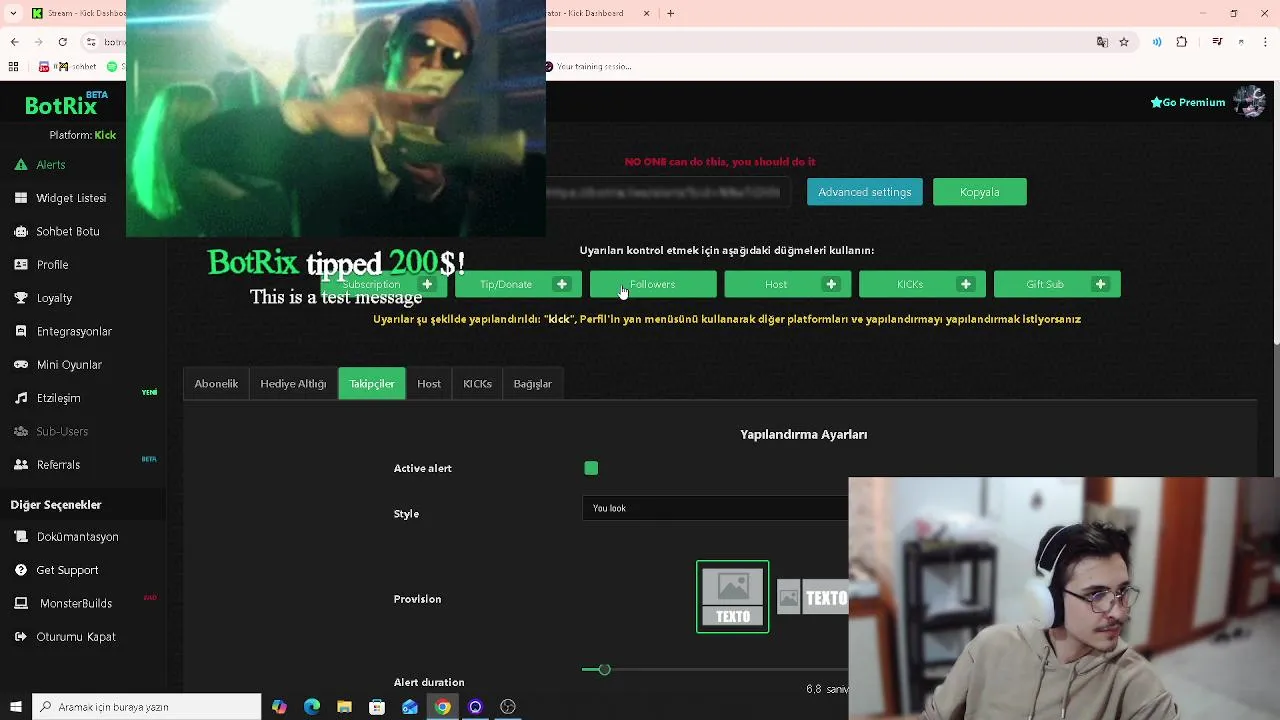1280x720 pixels.
Task: Open Alerts from the sidebar
Action: click(x=51, y=164)
